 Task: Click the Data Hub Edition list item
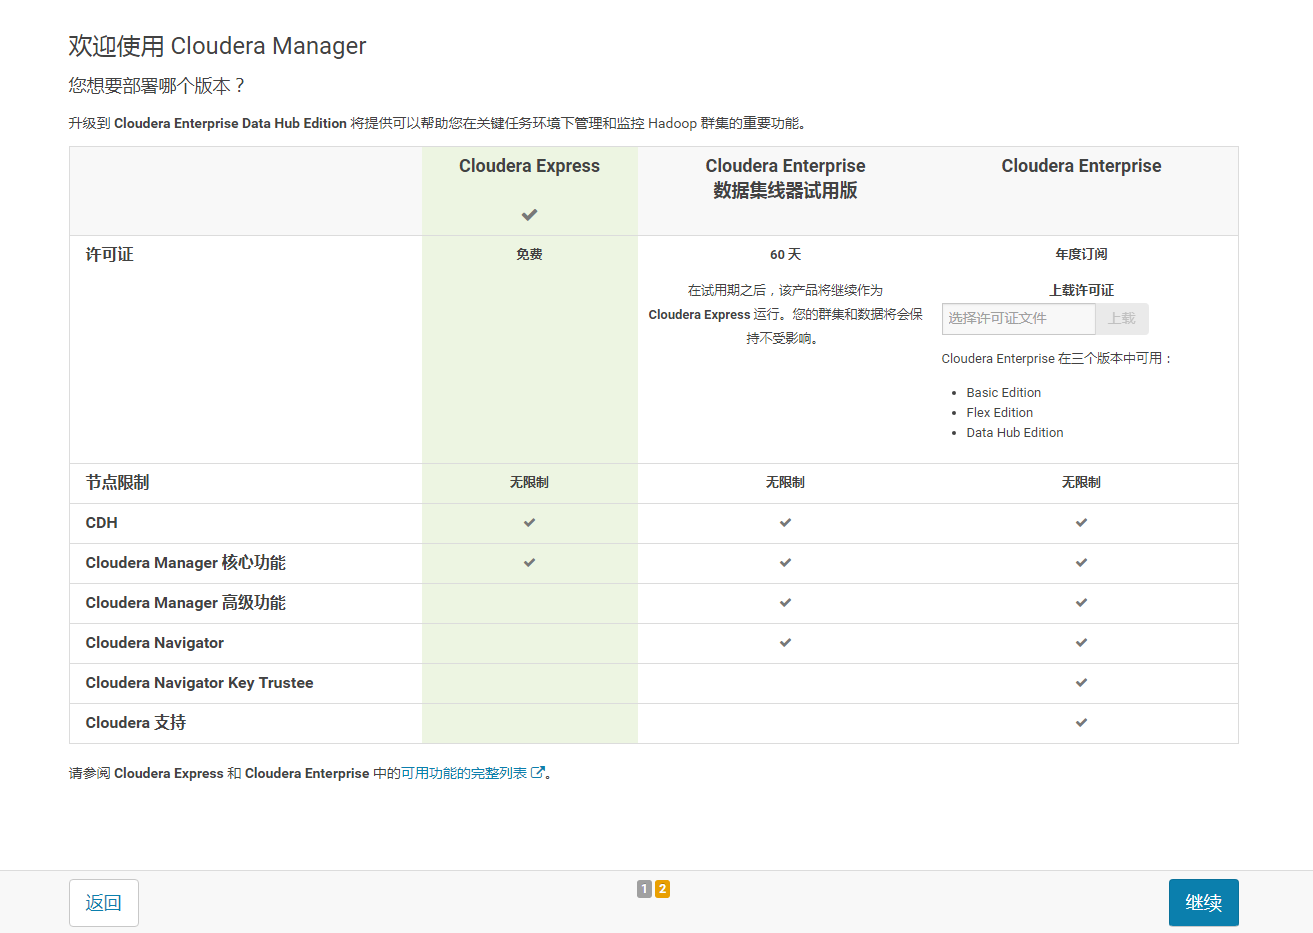(x=1014, y=433)
